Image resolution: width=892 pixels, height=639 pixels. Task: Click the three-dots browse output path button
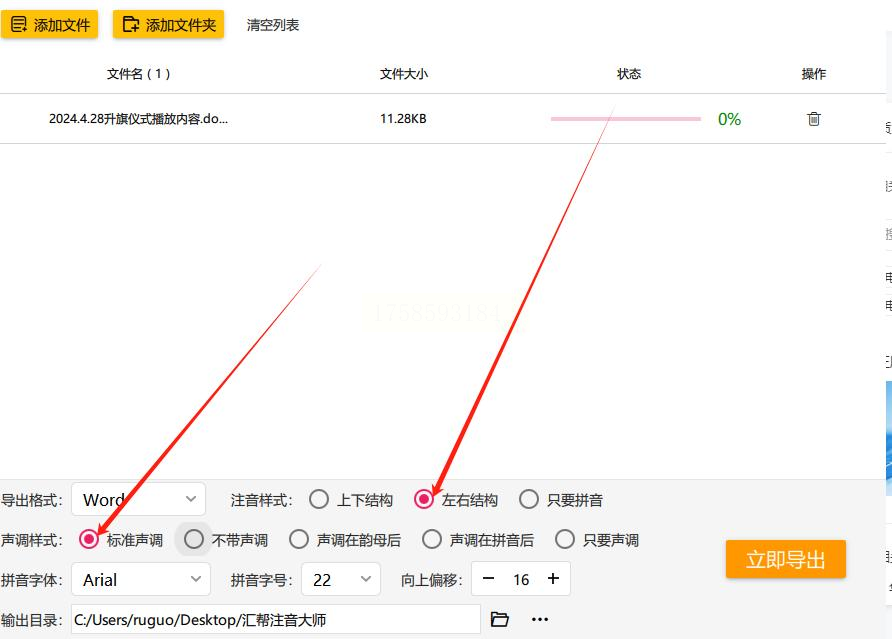coord(540,619)
